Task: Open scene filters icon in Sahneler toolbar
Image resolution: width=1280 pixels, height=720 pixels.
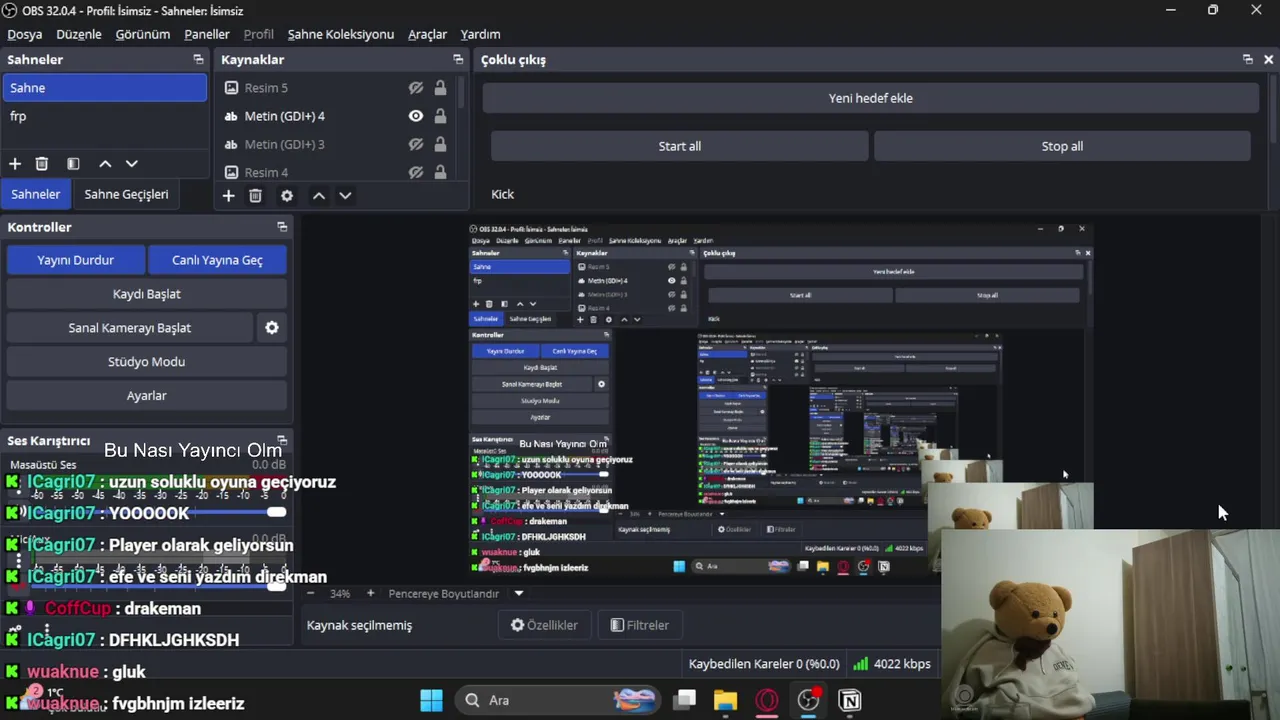Action: (73, 164)
